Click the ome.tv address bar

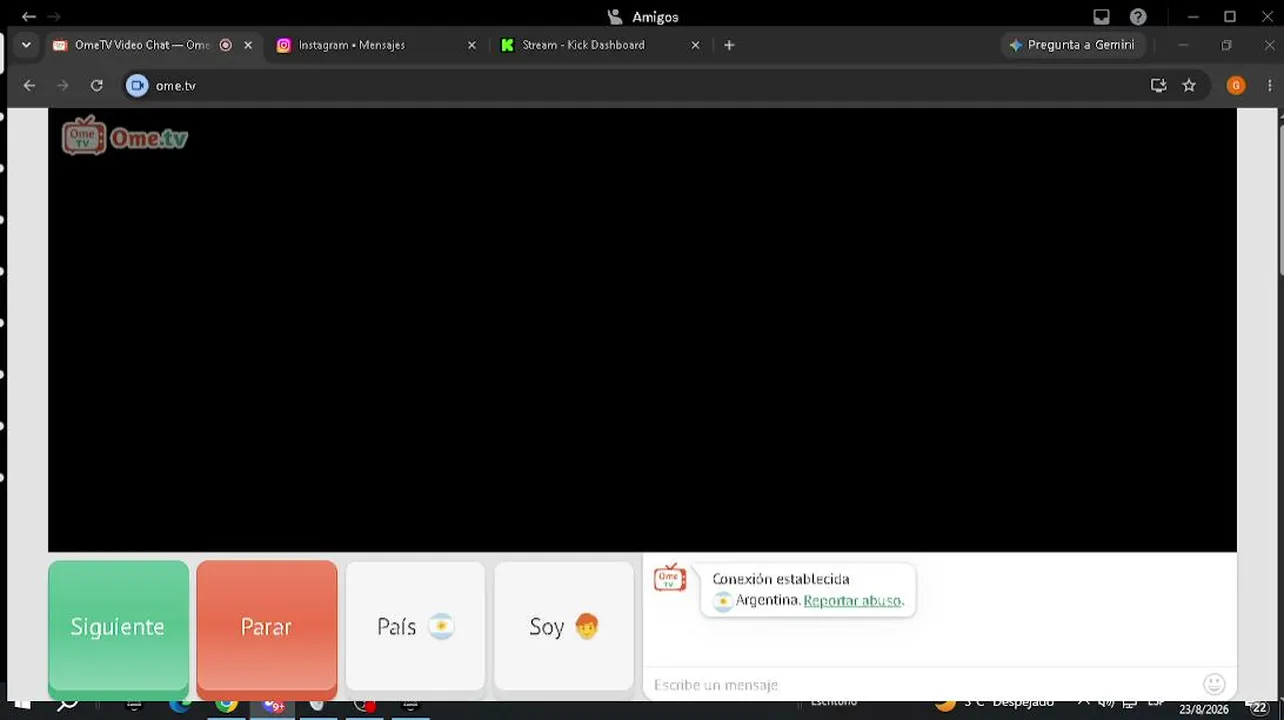point(640,86)
